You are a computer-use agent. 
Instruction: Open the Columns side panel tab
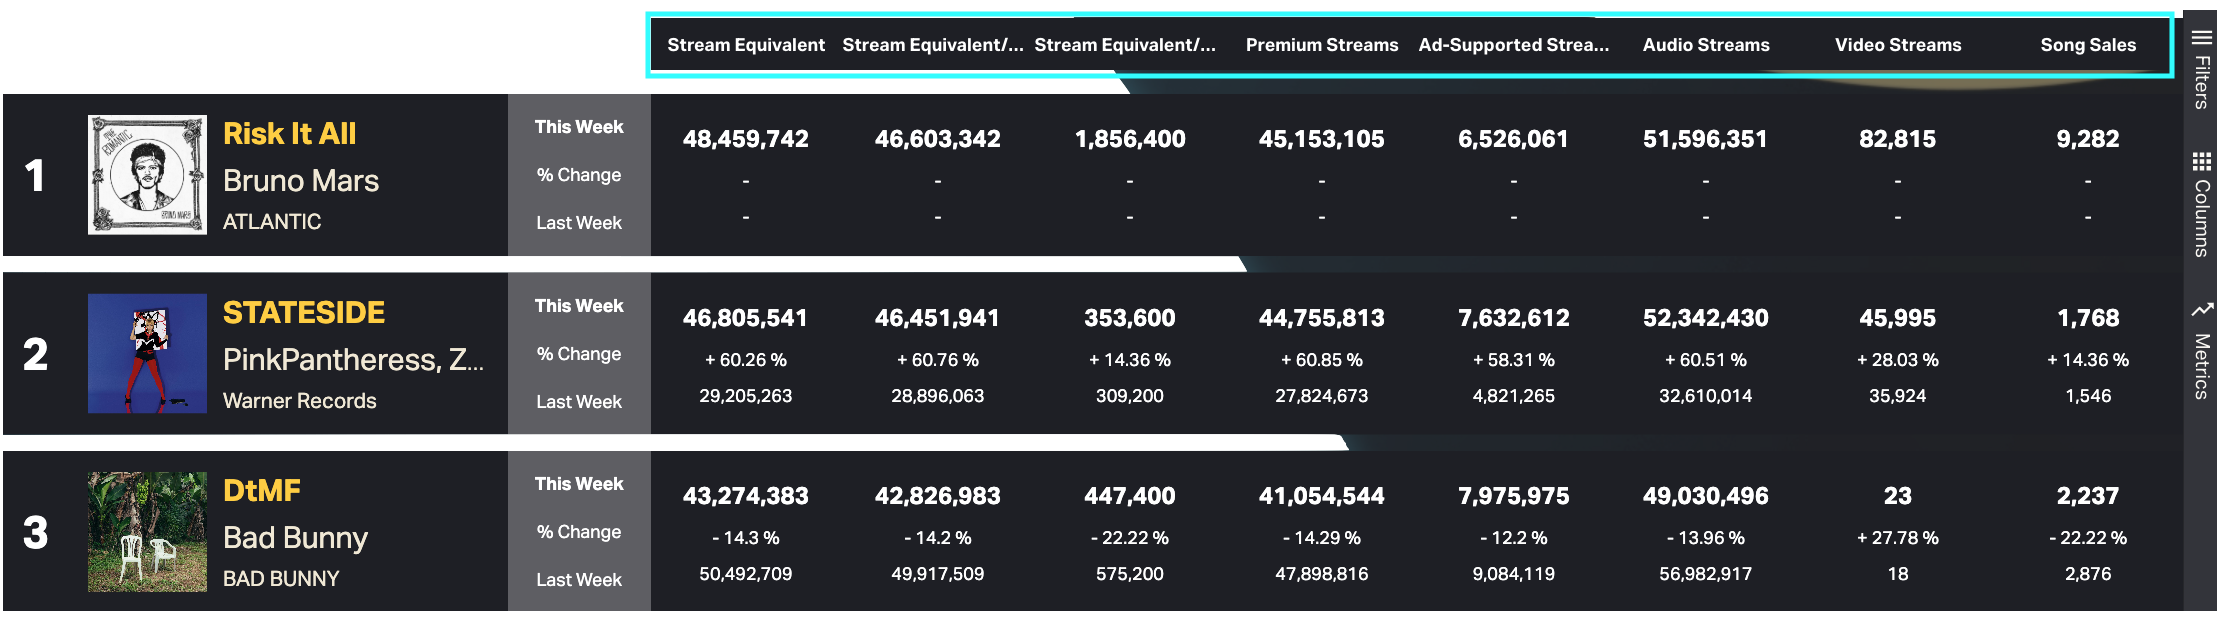[2201, 218]
